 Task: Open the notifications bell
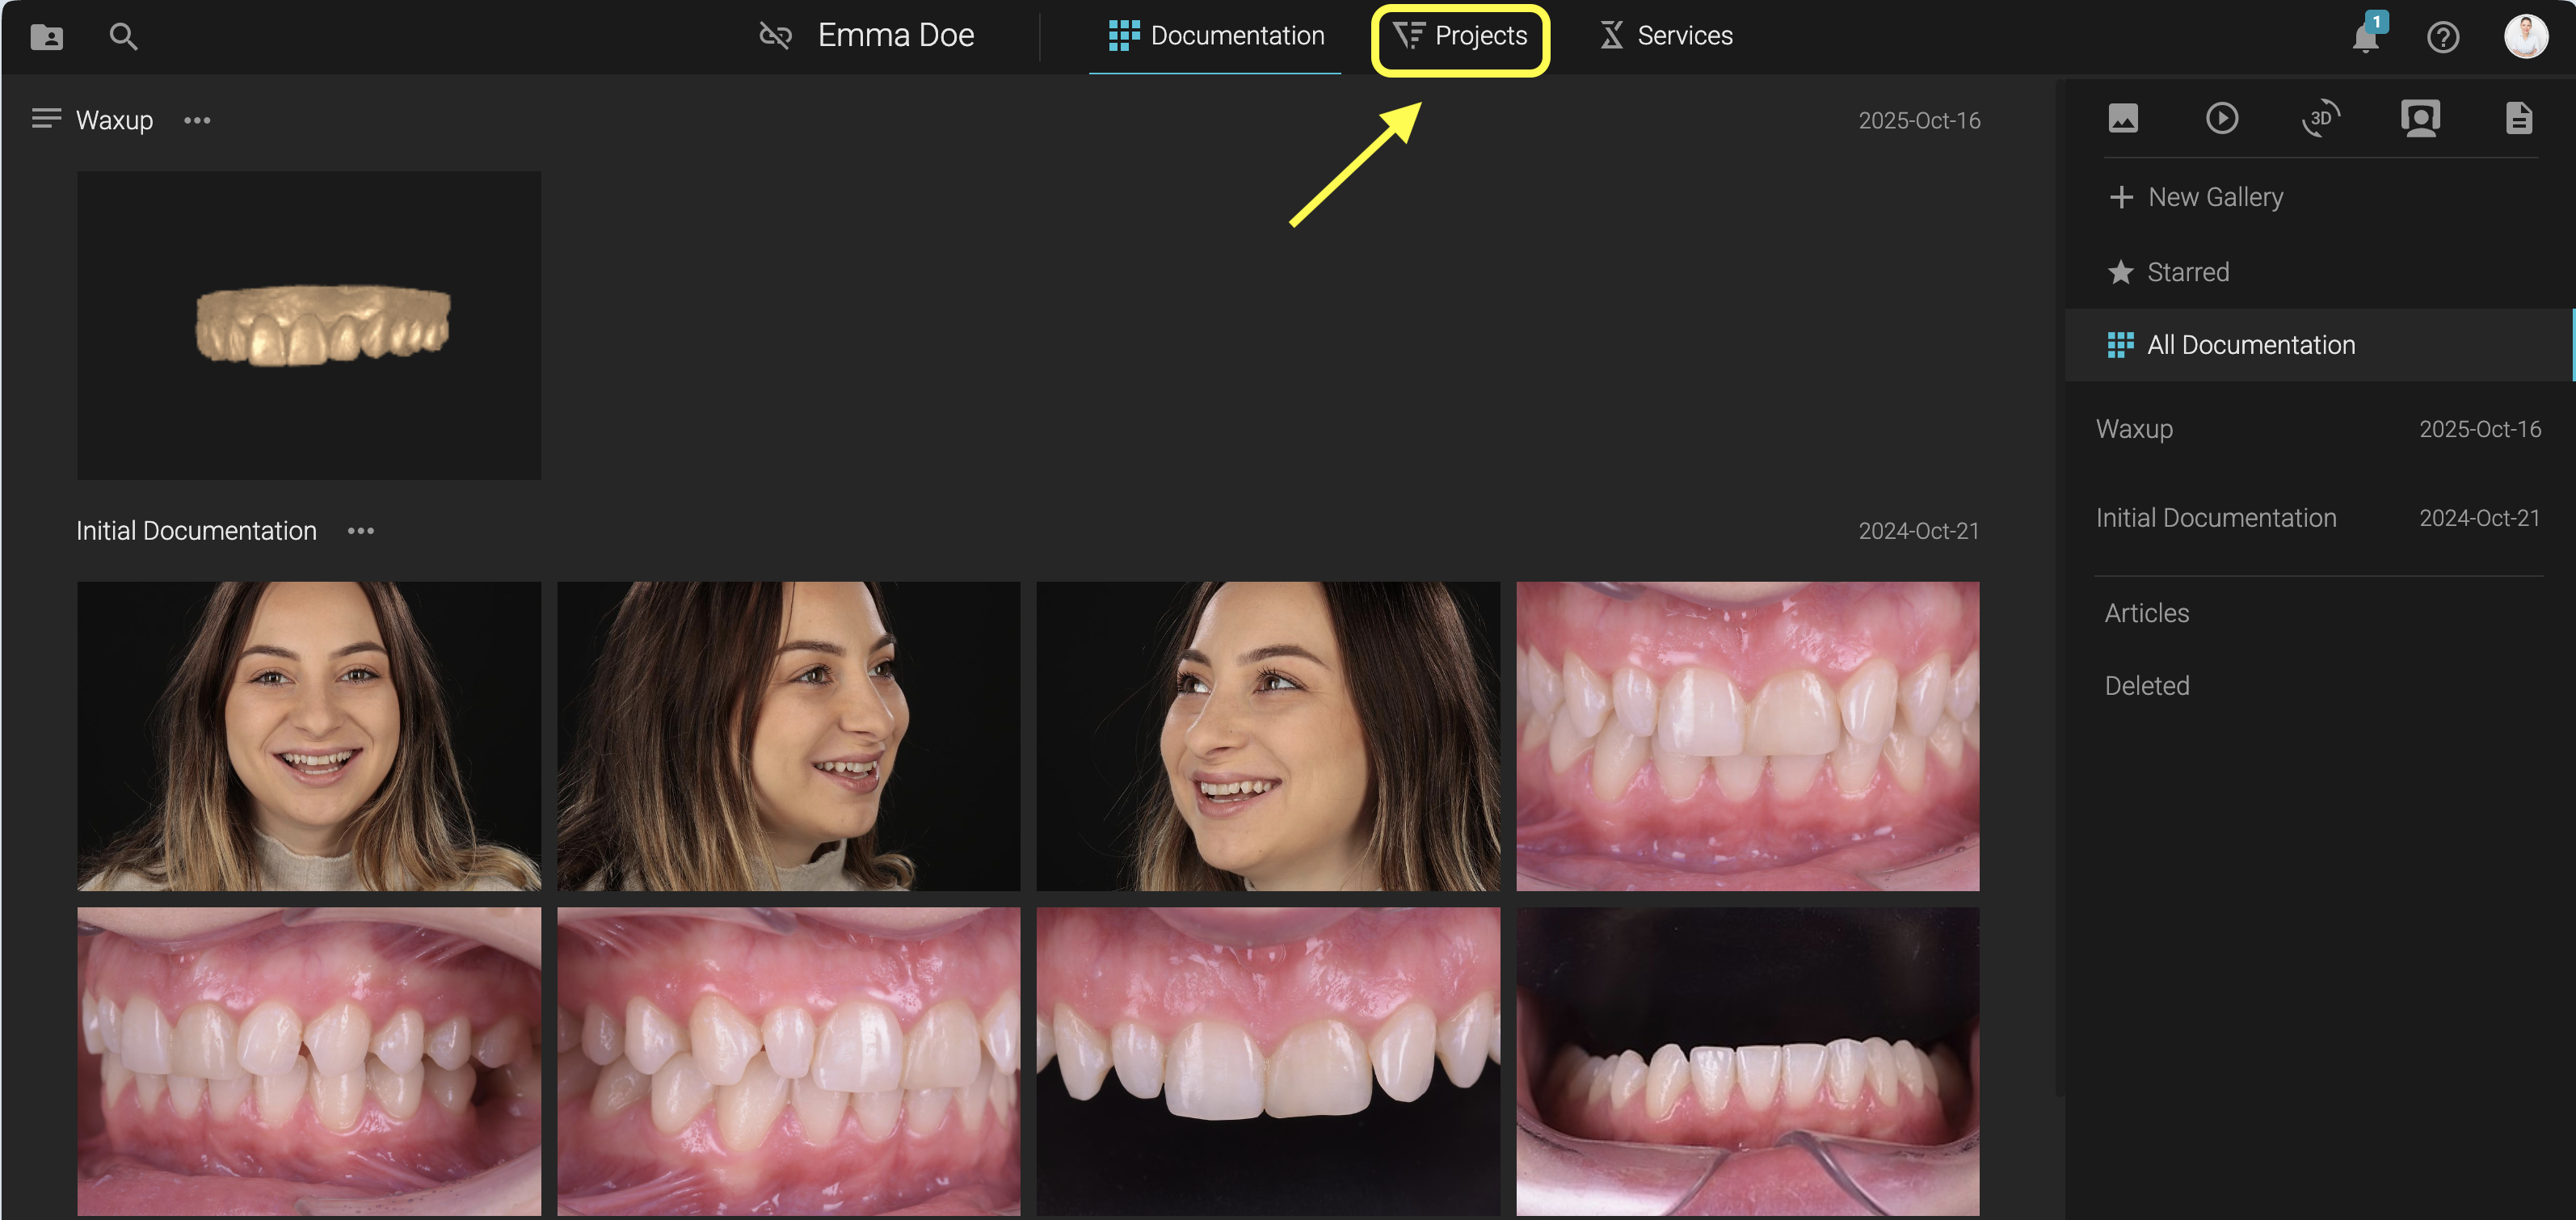tap(2365, 38)
